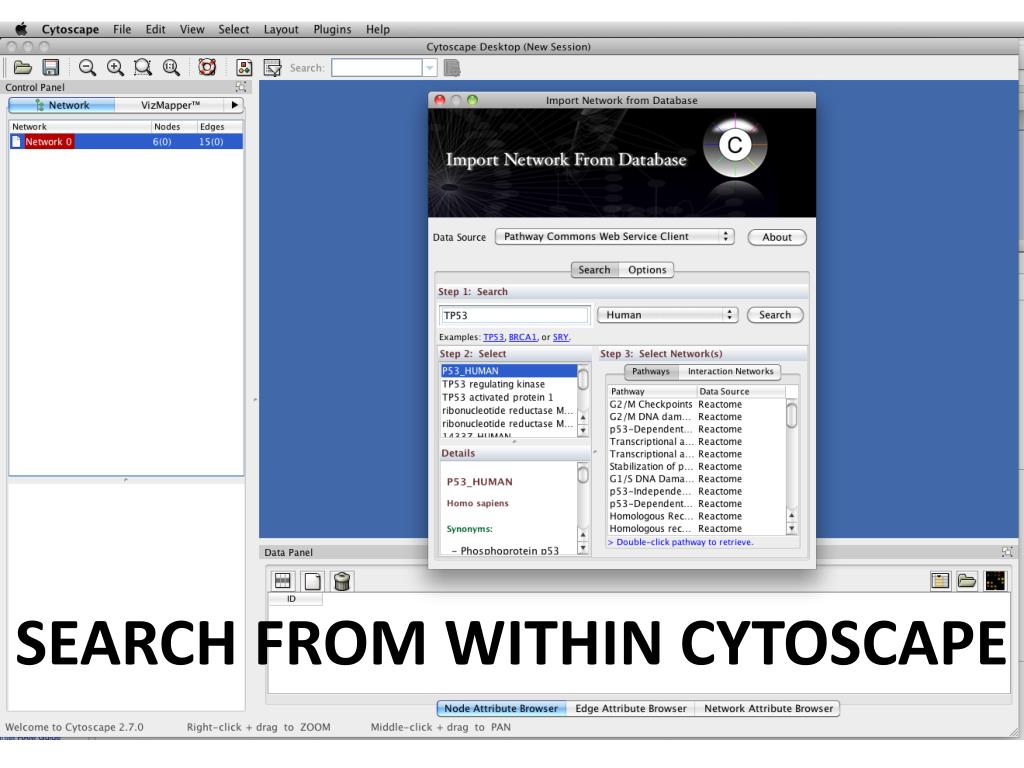This screenshot has width=1024, height=768.
Task: Zoom in using the plus magnifier icon
Action: (x=115, y=67)
